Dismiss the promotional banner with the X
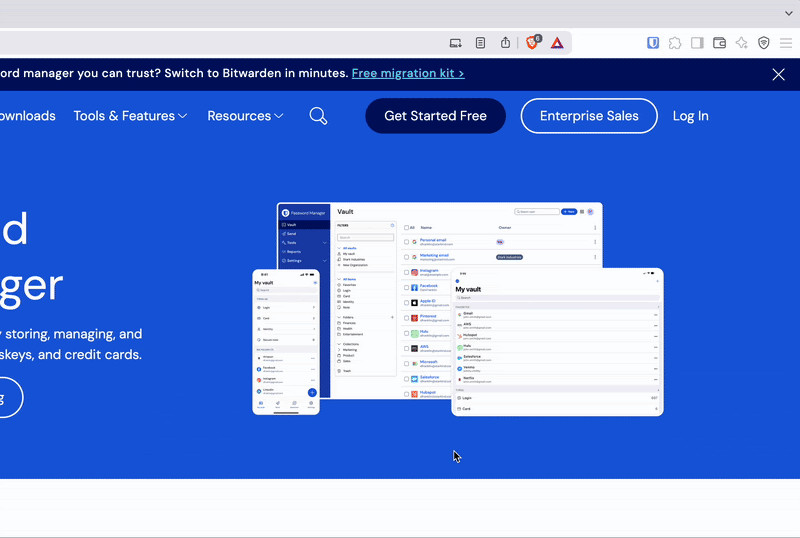This screenshot has height=538, width=800. pos(779,74)
